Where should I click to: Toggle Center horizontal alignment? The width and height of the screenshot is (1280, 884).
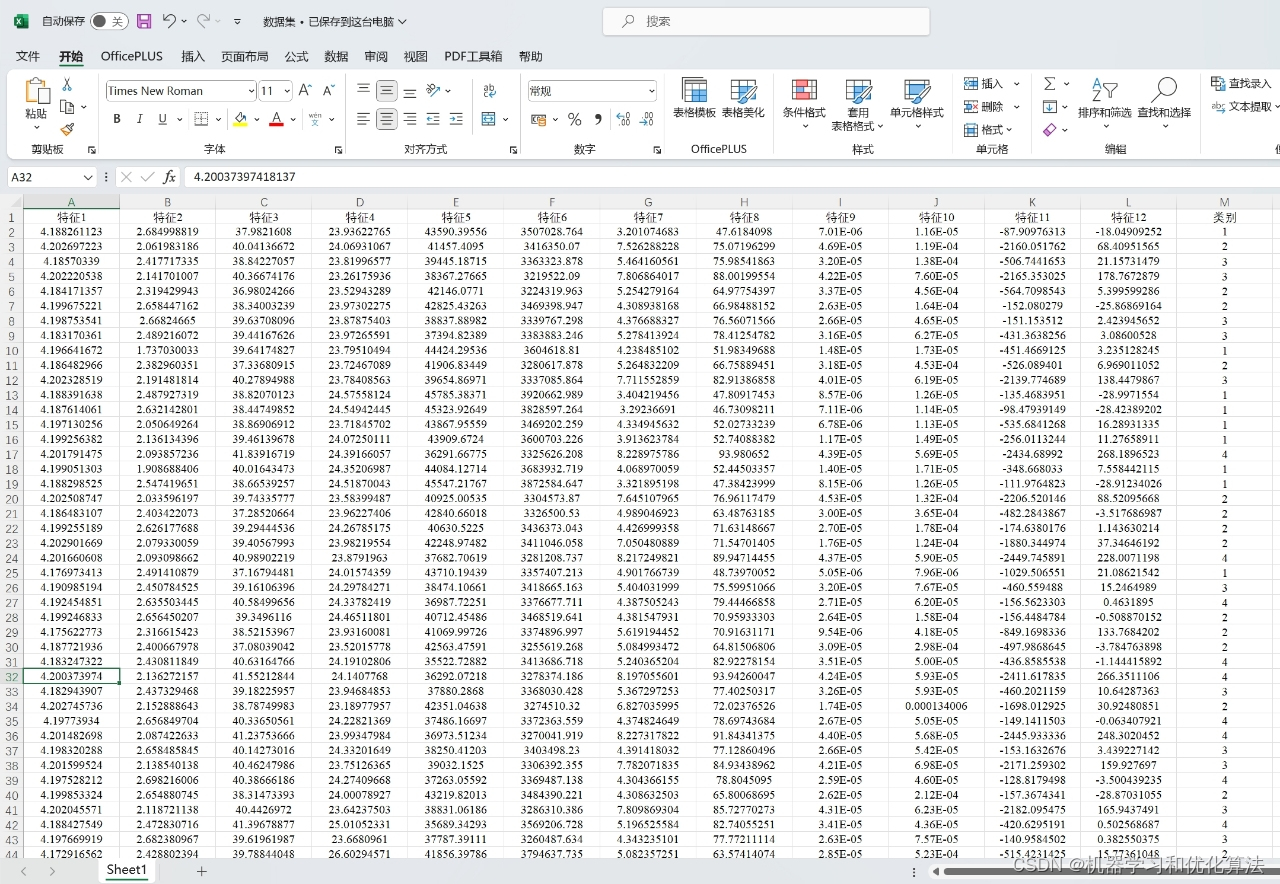pos(387,119)
